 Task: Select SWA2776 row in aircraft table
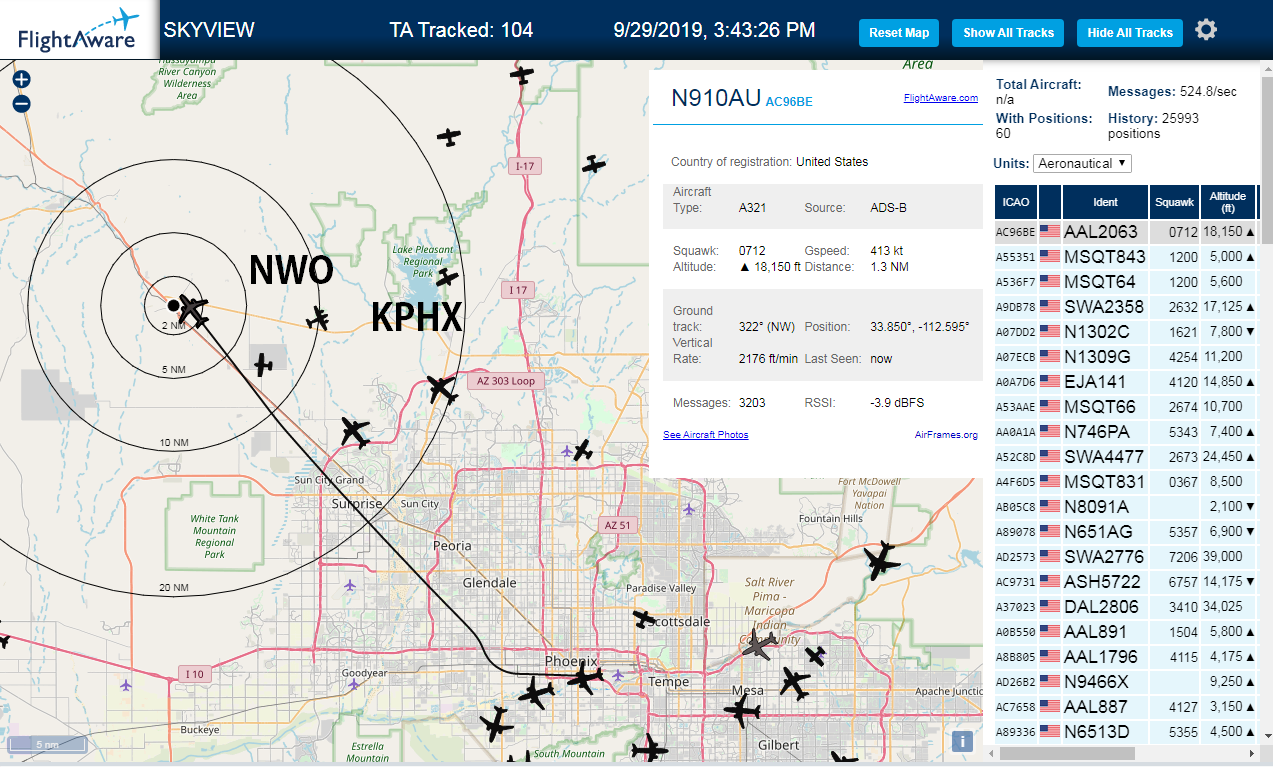[x=1125, y=556]
